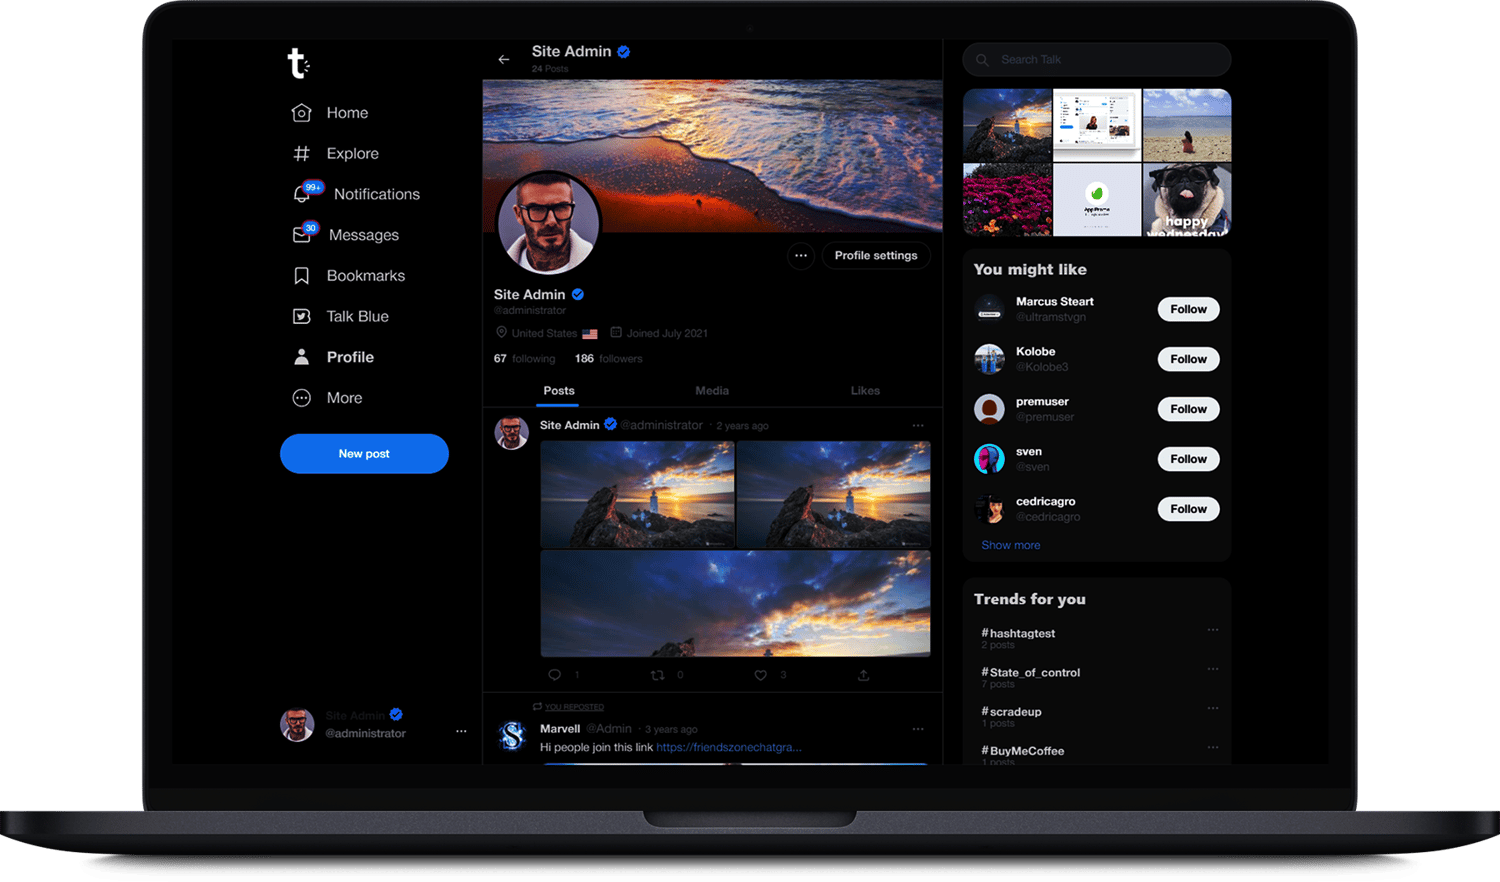
Task: Open Notifications with the 99+ badge
Action: 356,194
